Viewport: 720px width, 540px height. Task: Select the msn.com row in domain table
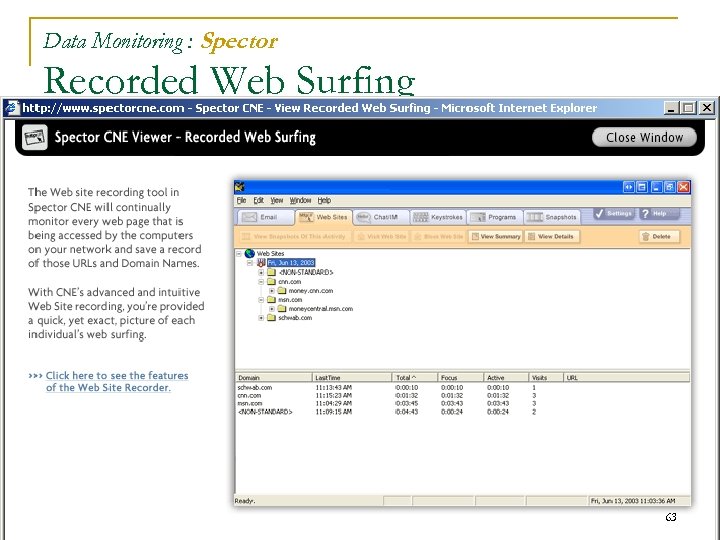pos(462,403)
